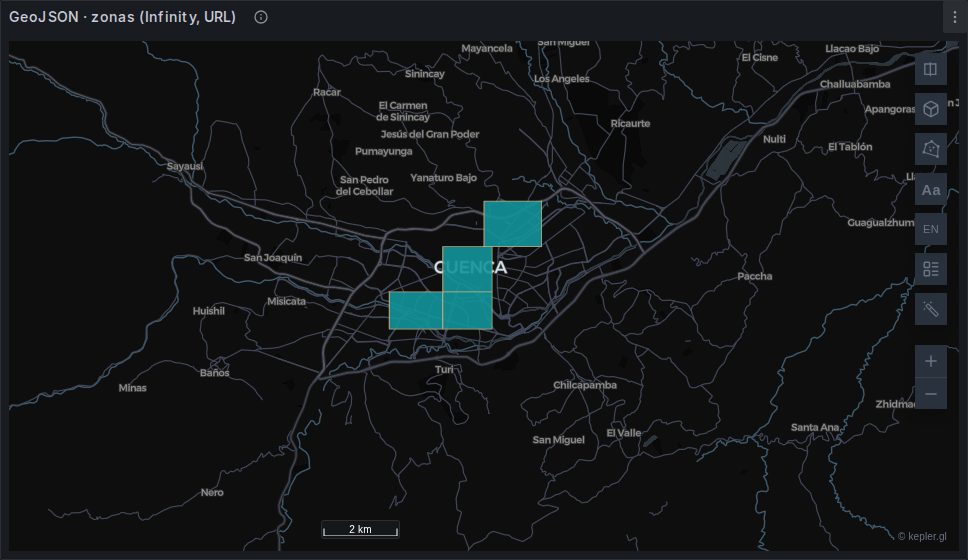Click the Huishil map label

pos(209,311)
